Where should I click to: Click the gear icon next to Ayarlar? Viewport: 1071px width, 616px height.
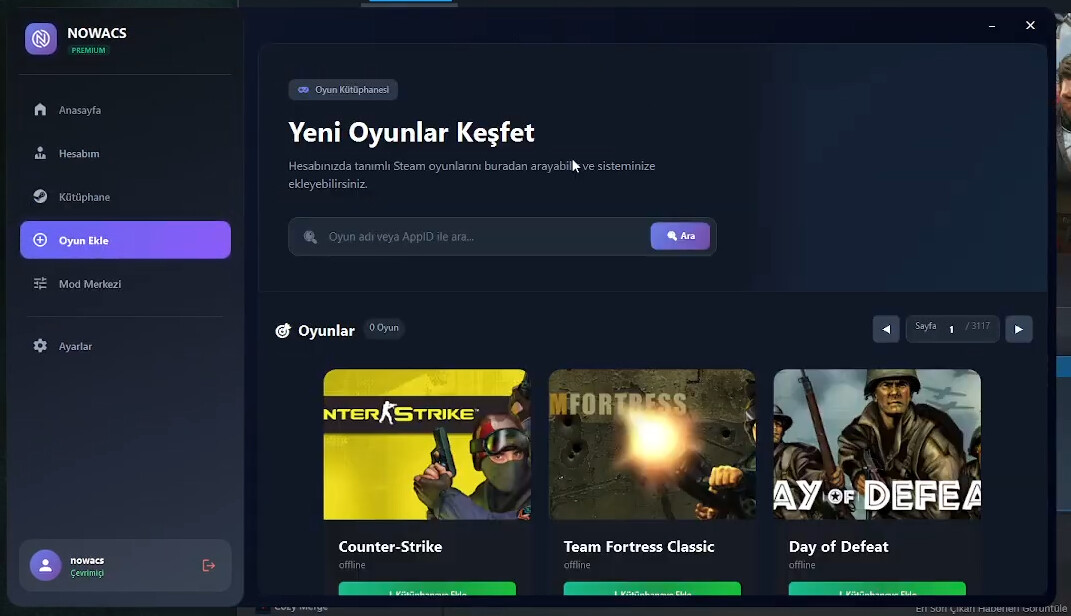(x=40, y=346)
